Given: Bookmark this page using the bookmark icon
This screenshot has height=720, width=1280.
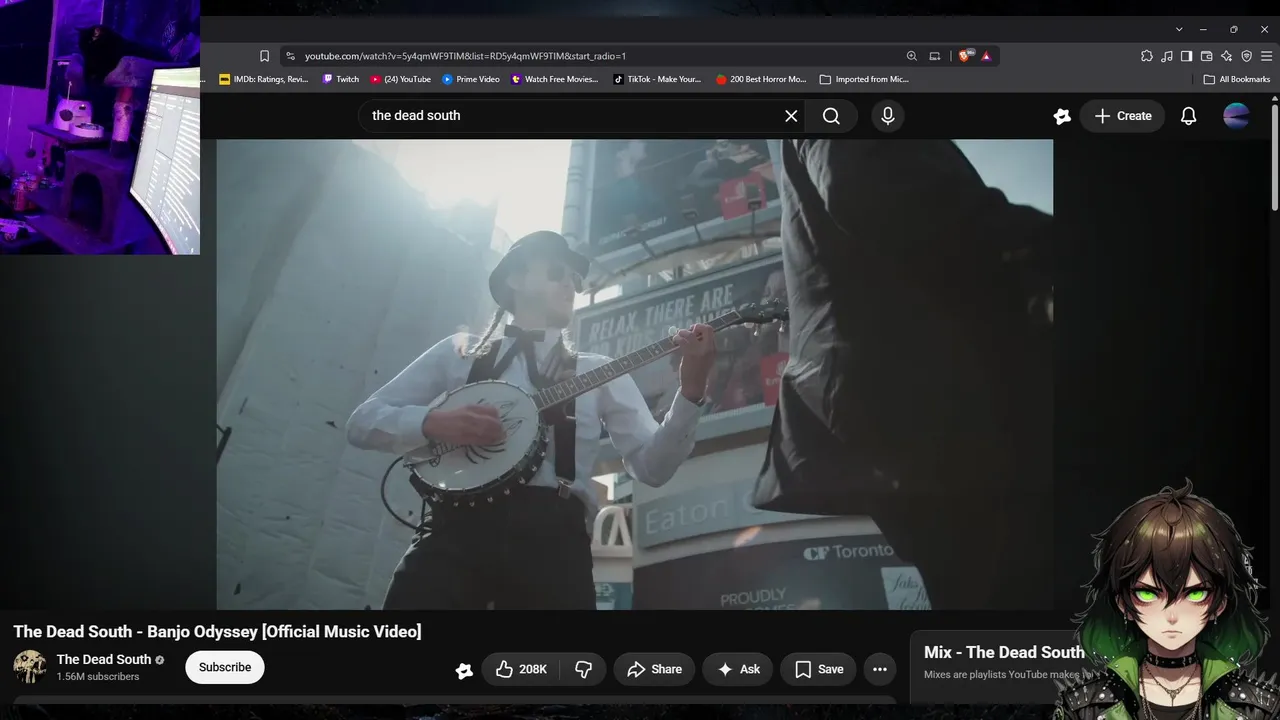Looking at the screenshot, I should tap(264, 56).
